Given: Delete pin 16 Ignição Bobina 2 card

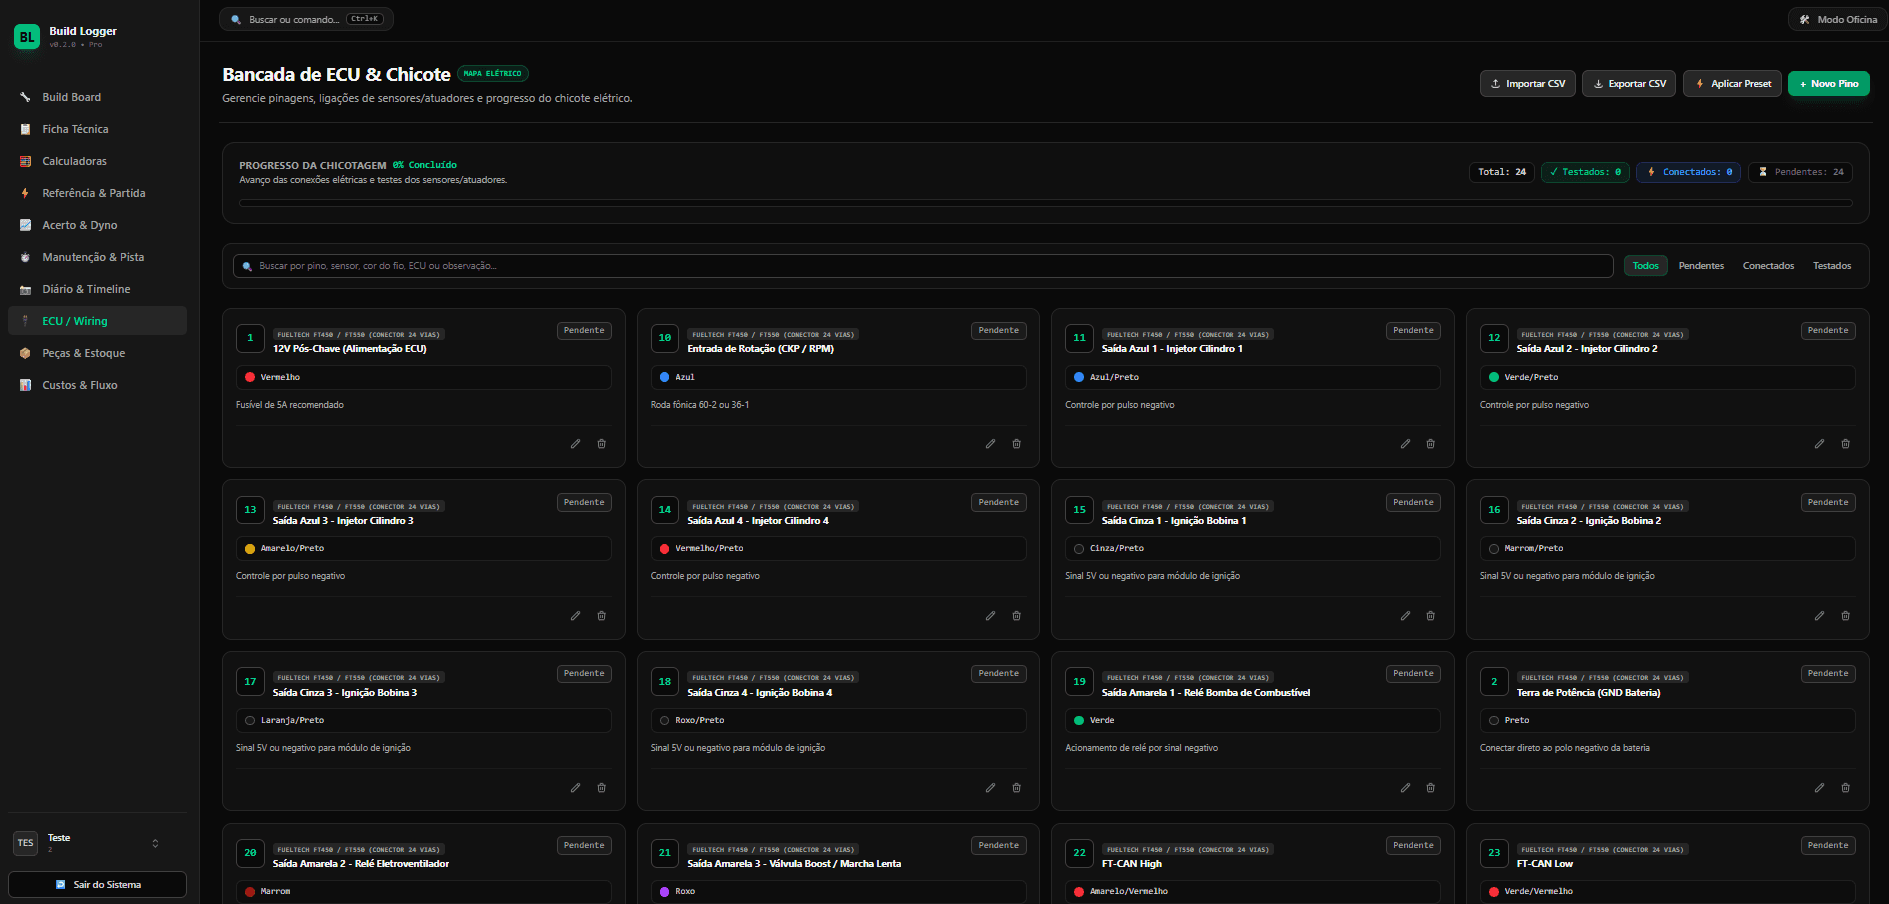Looking at the screenshot, I should pyautogui.click(x=1846, y=616).
